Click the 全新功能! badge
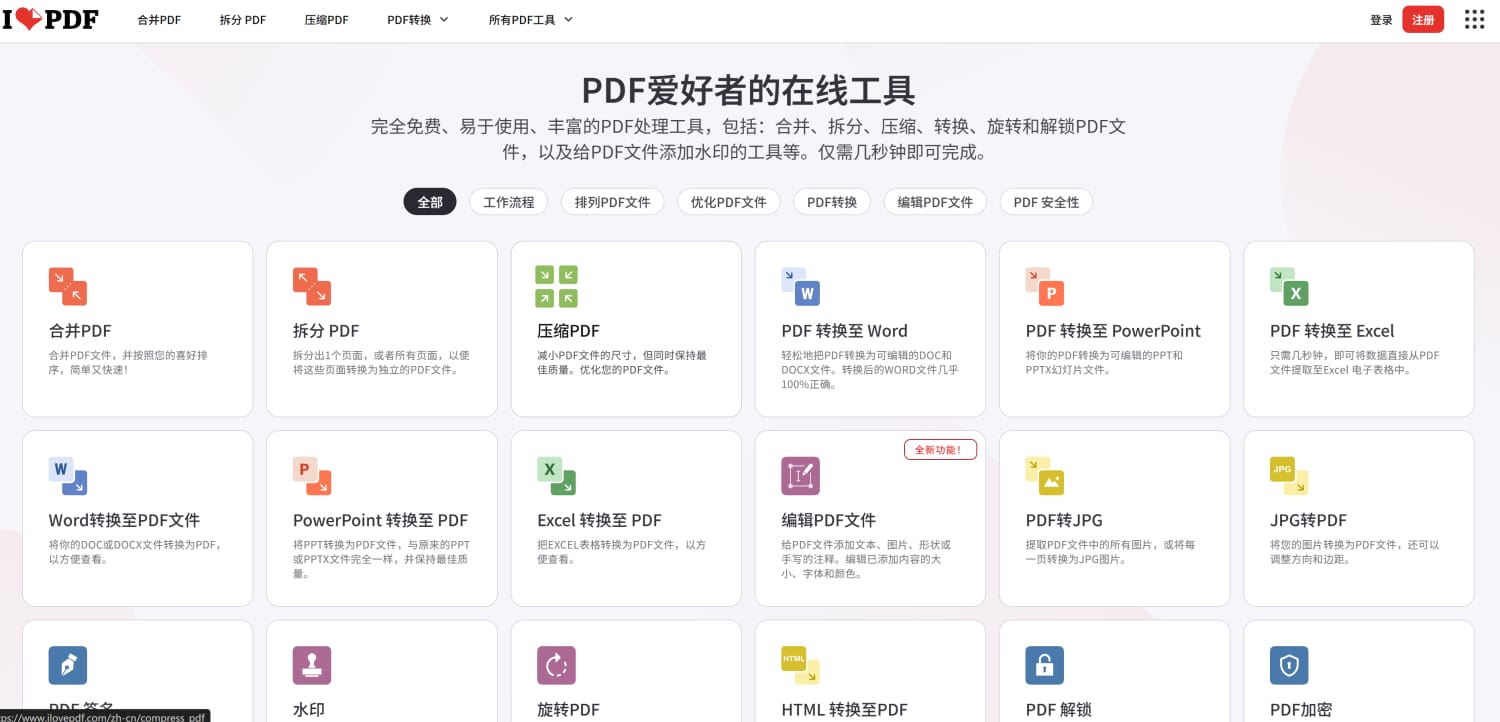 coord(940,450)
